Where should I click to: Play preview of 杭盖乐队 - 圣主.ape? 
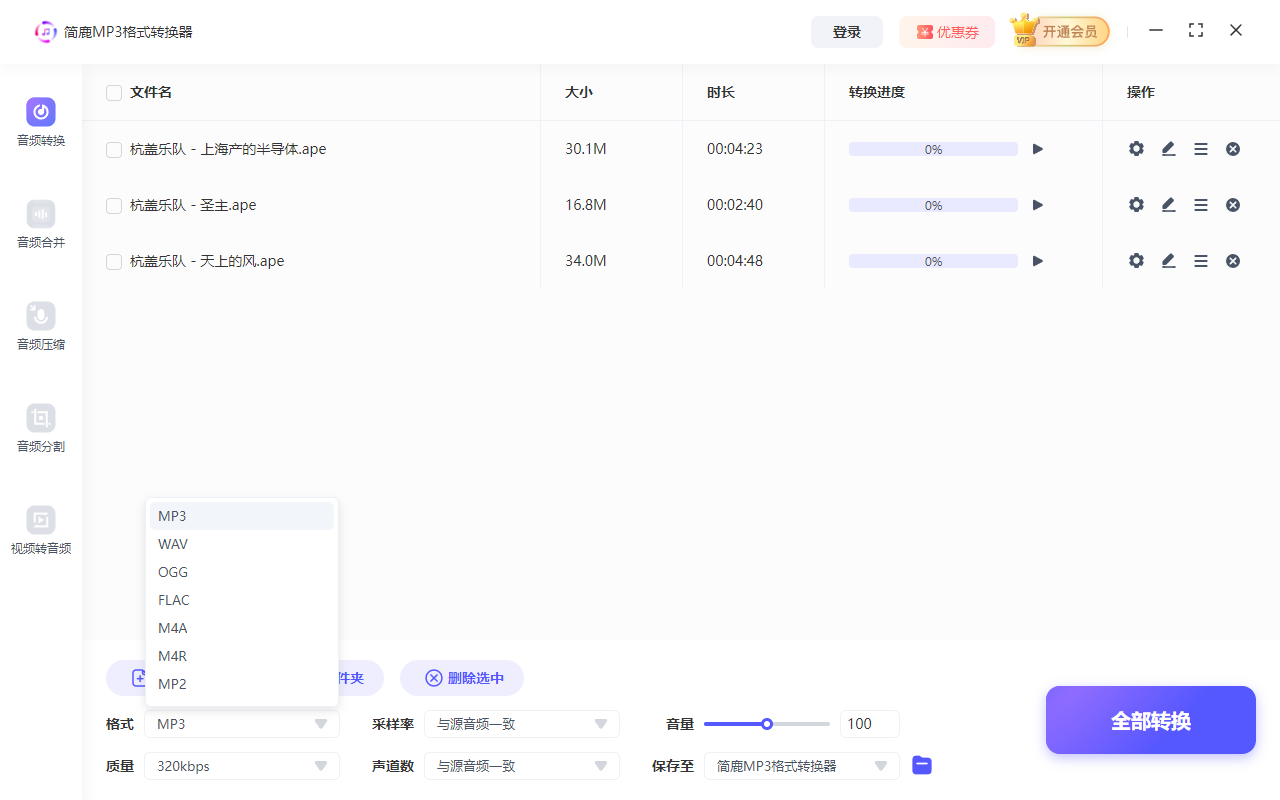pyautogui.click(x=1037, y=204)
